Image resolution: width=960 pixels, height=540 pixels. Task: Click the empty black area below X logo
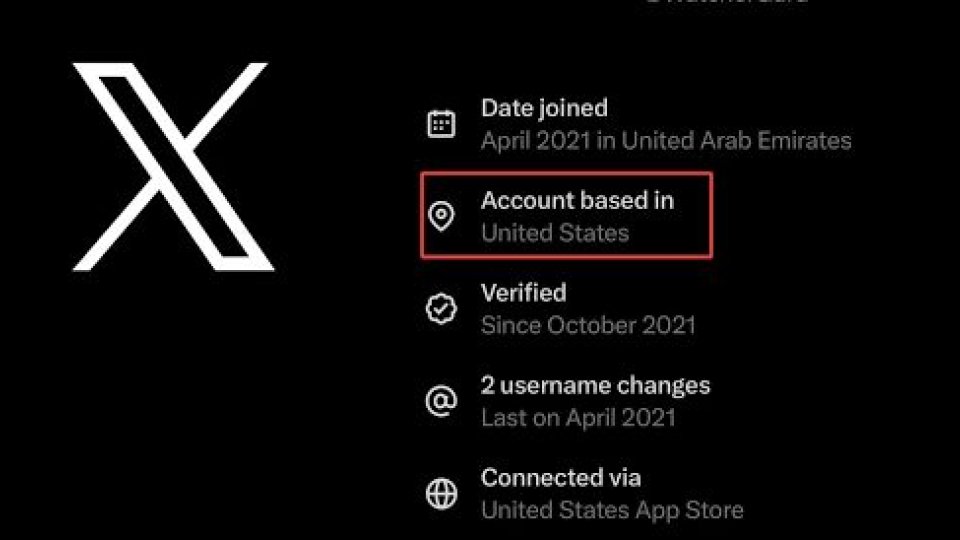[172, 400]
